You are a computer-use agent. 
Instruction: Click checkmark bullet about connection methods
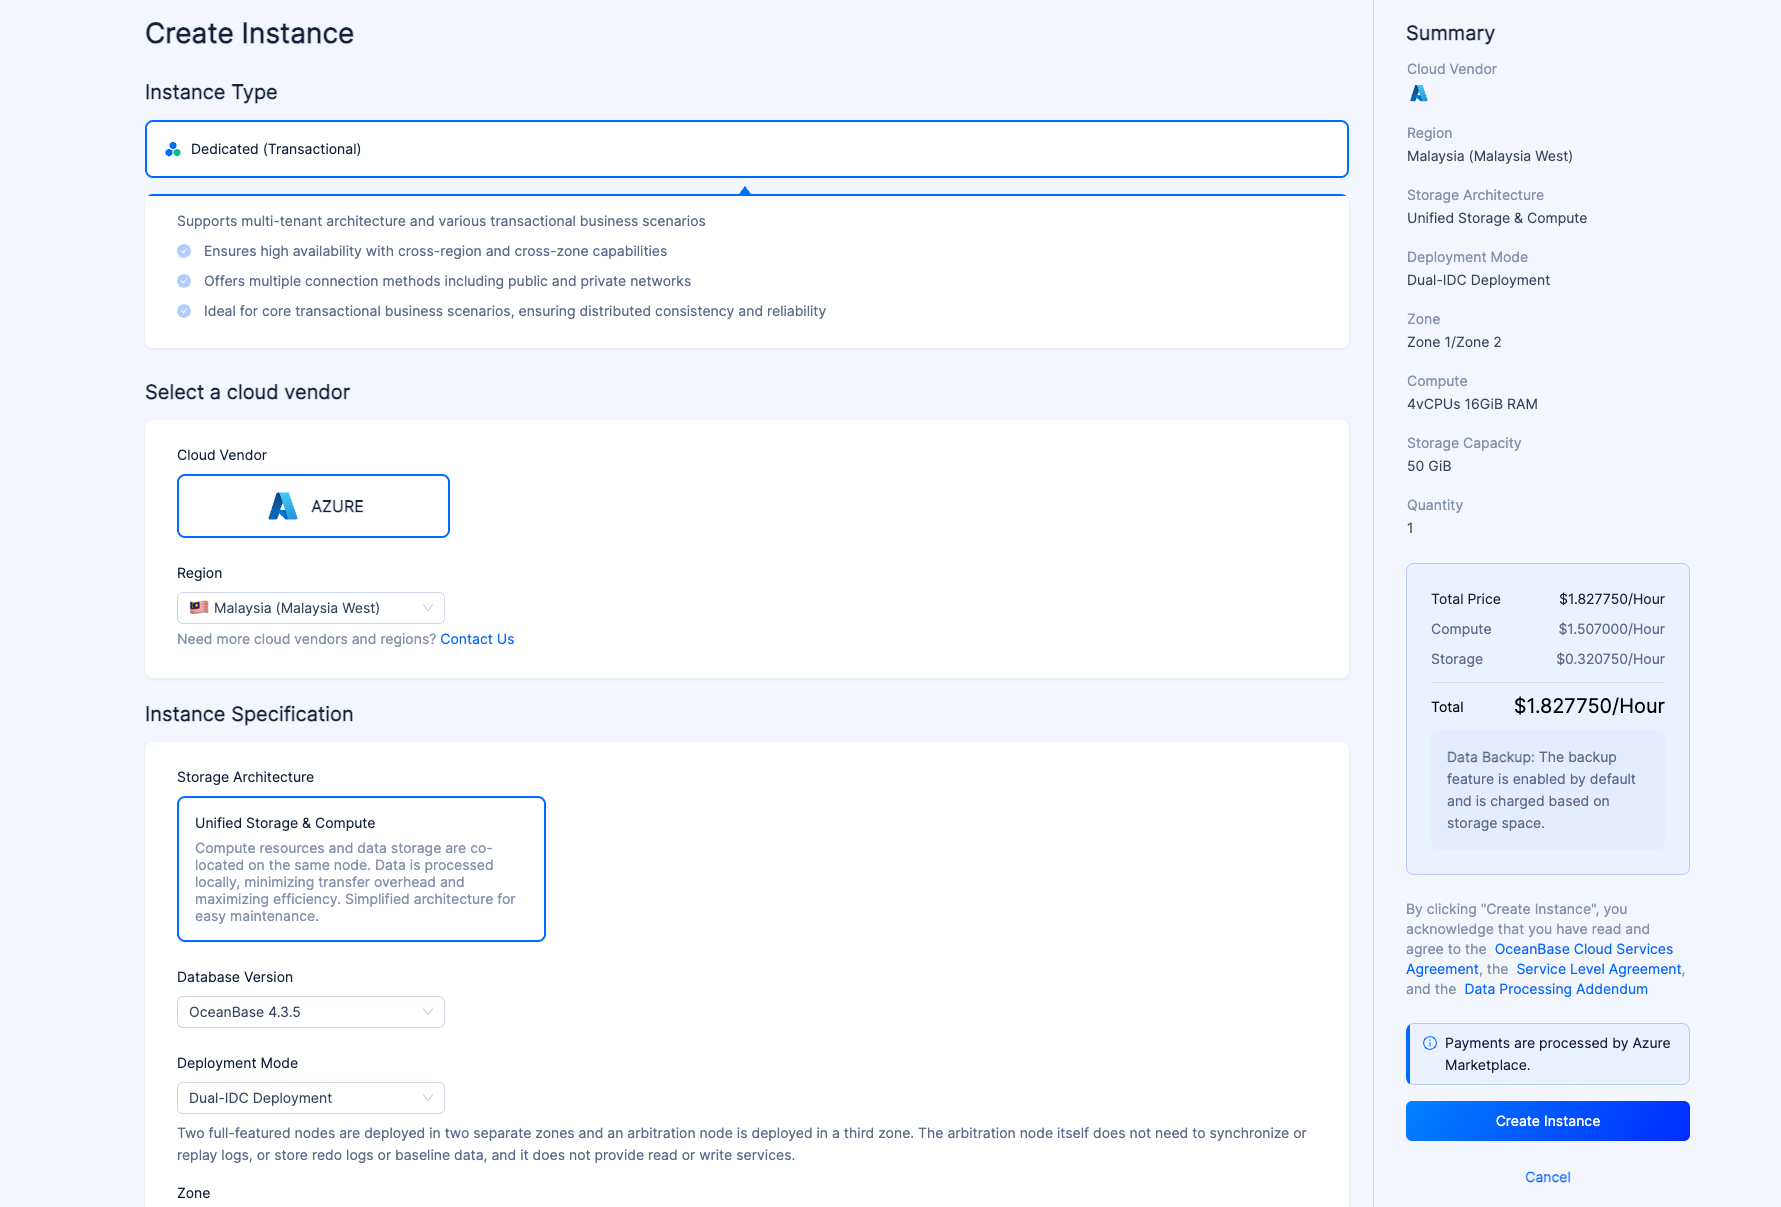(x=184, y=281)
